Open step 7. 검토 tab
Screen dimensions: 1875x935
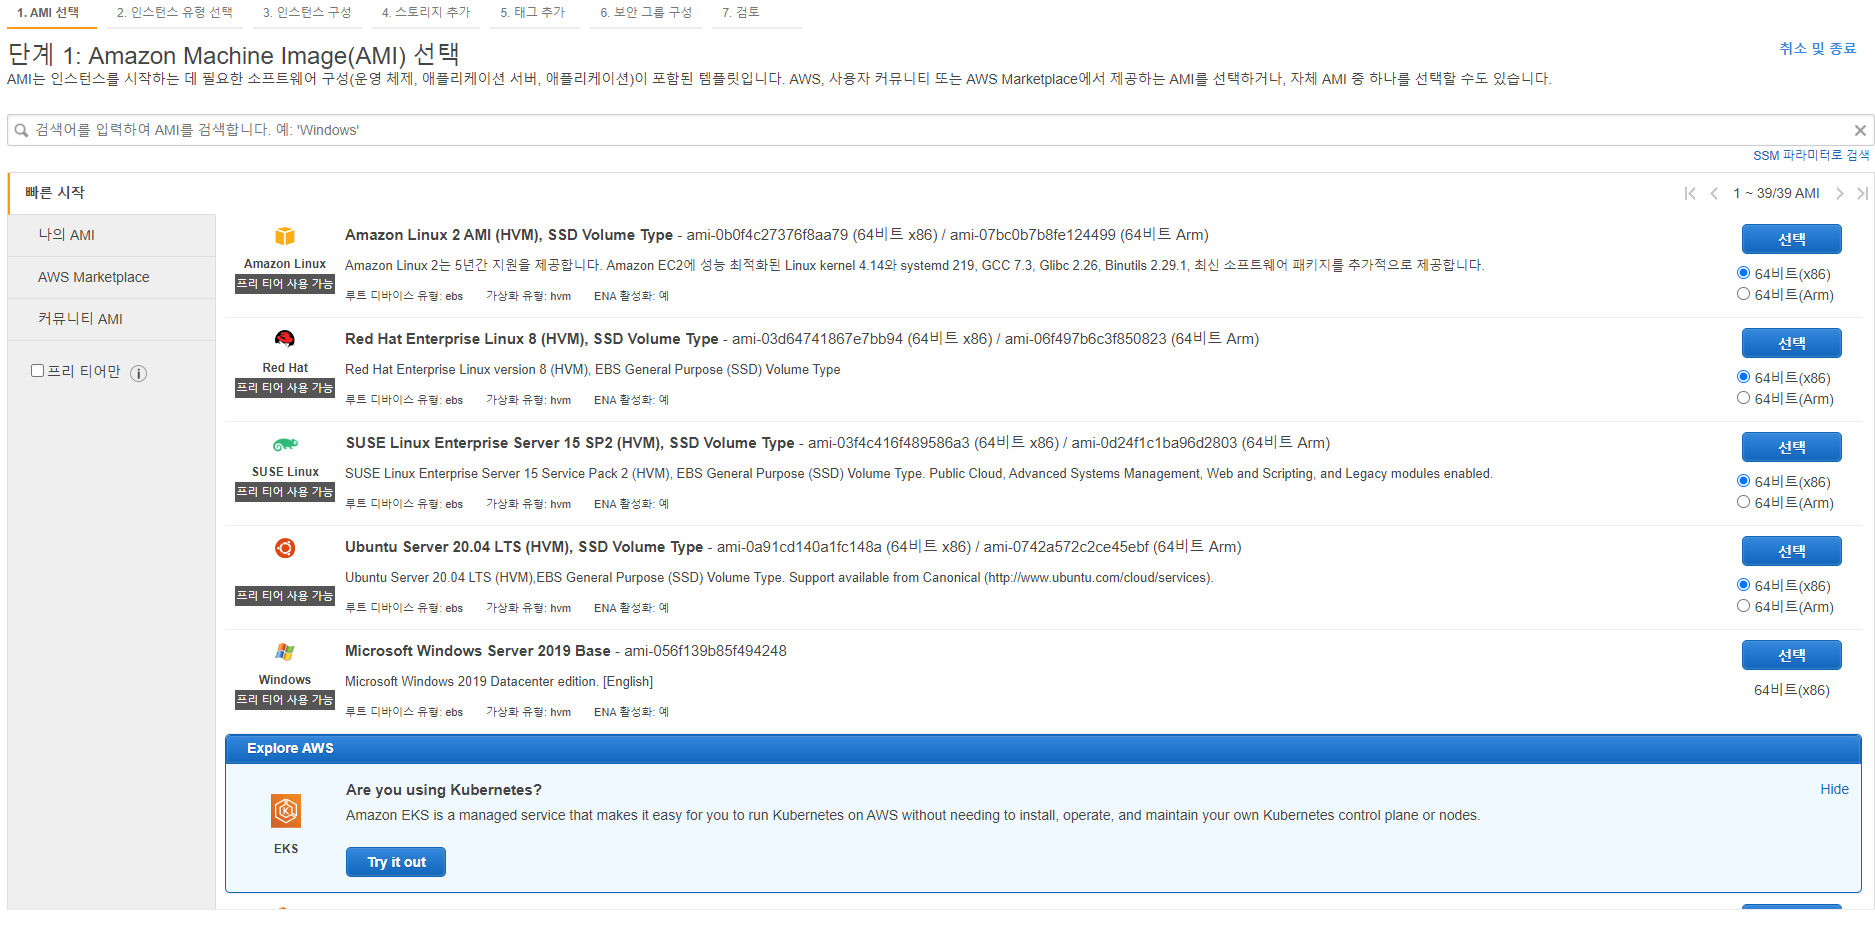pos(741,13)
